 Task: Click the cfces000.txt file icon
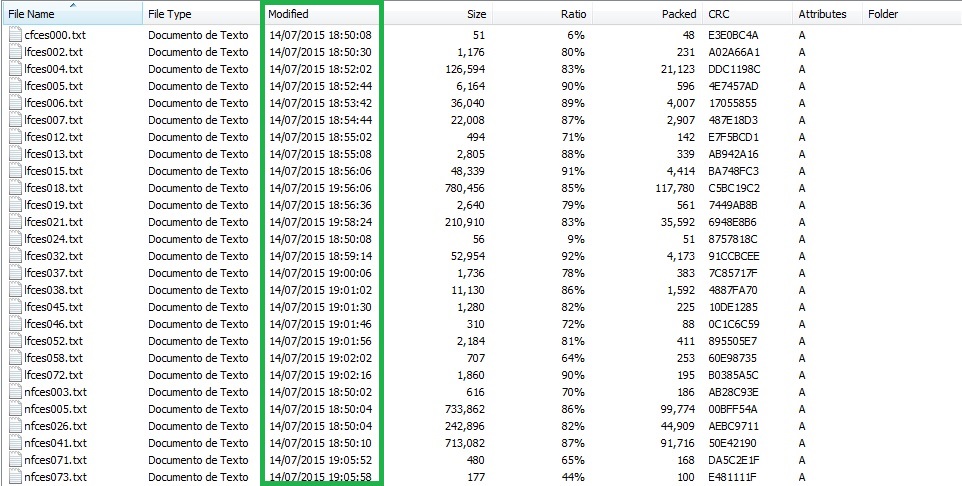click(15, 35)
